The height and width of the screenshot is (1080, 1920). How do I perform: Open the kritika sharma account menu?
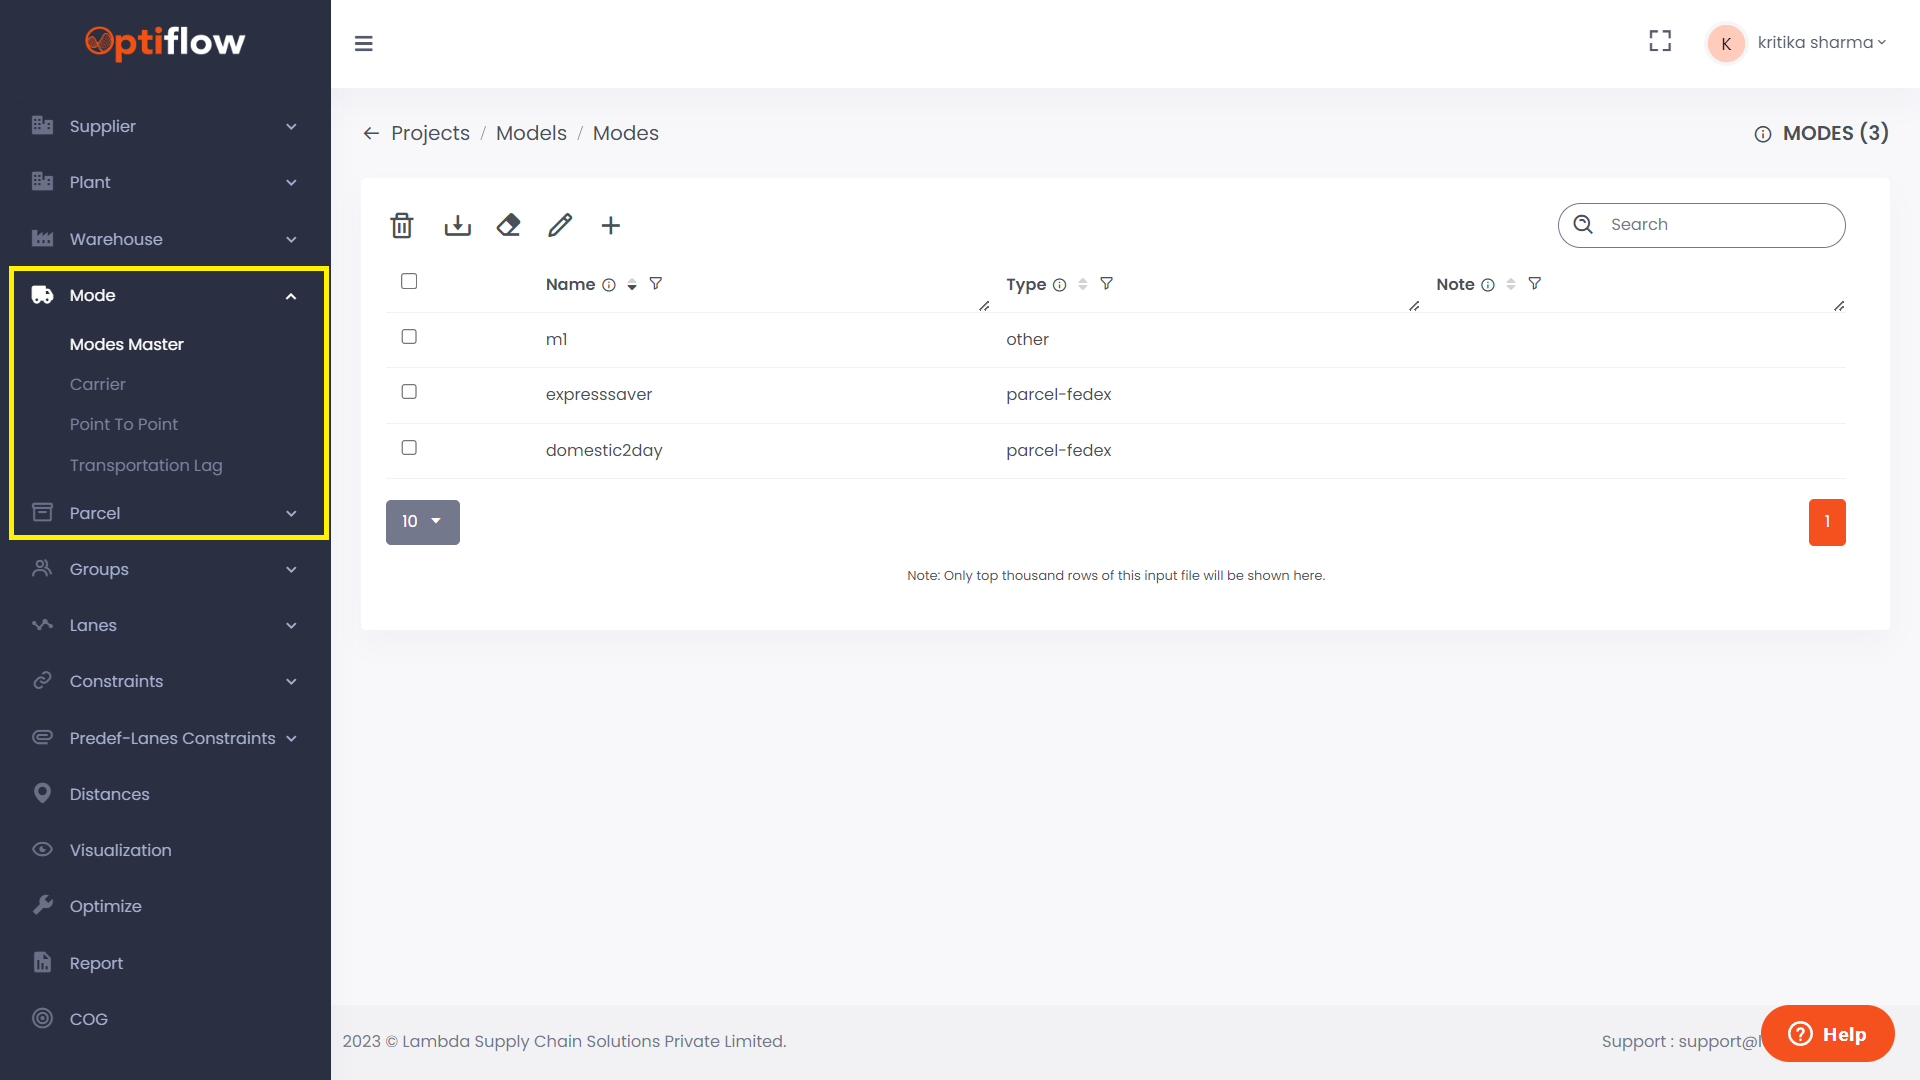tap(1822, 42)
